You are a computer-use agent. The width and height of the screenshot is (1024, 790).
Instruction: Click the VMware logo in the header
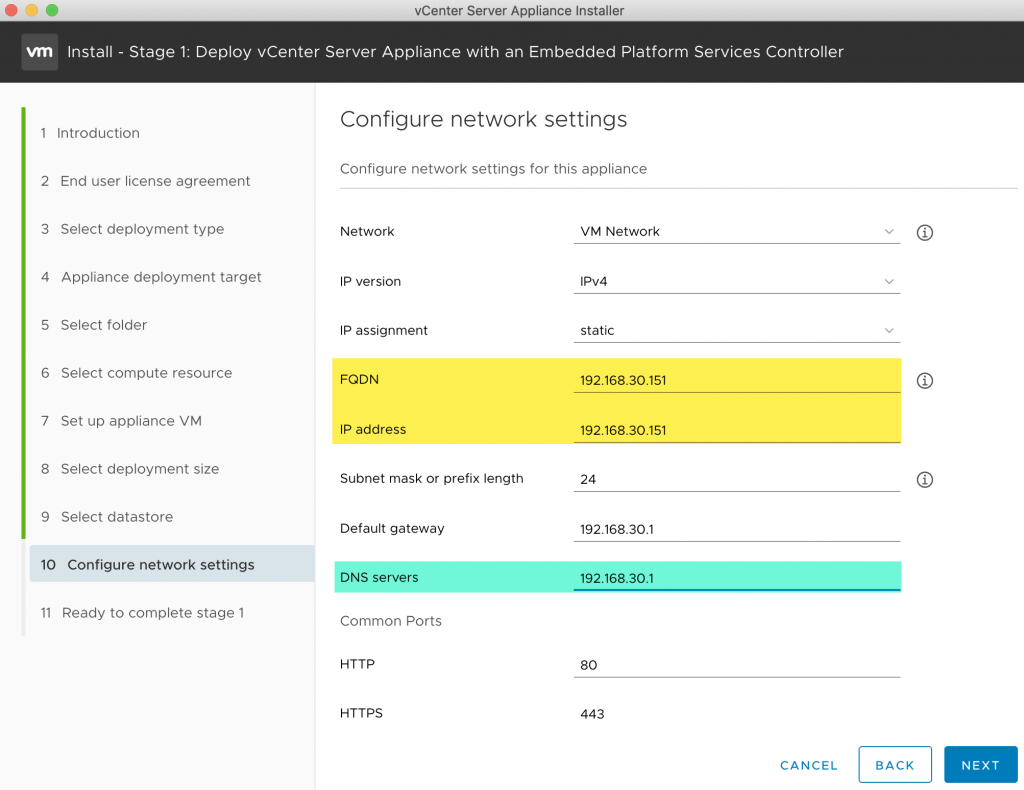pos(40,51)
